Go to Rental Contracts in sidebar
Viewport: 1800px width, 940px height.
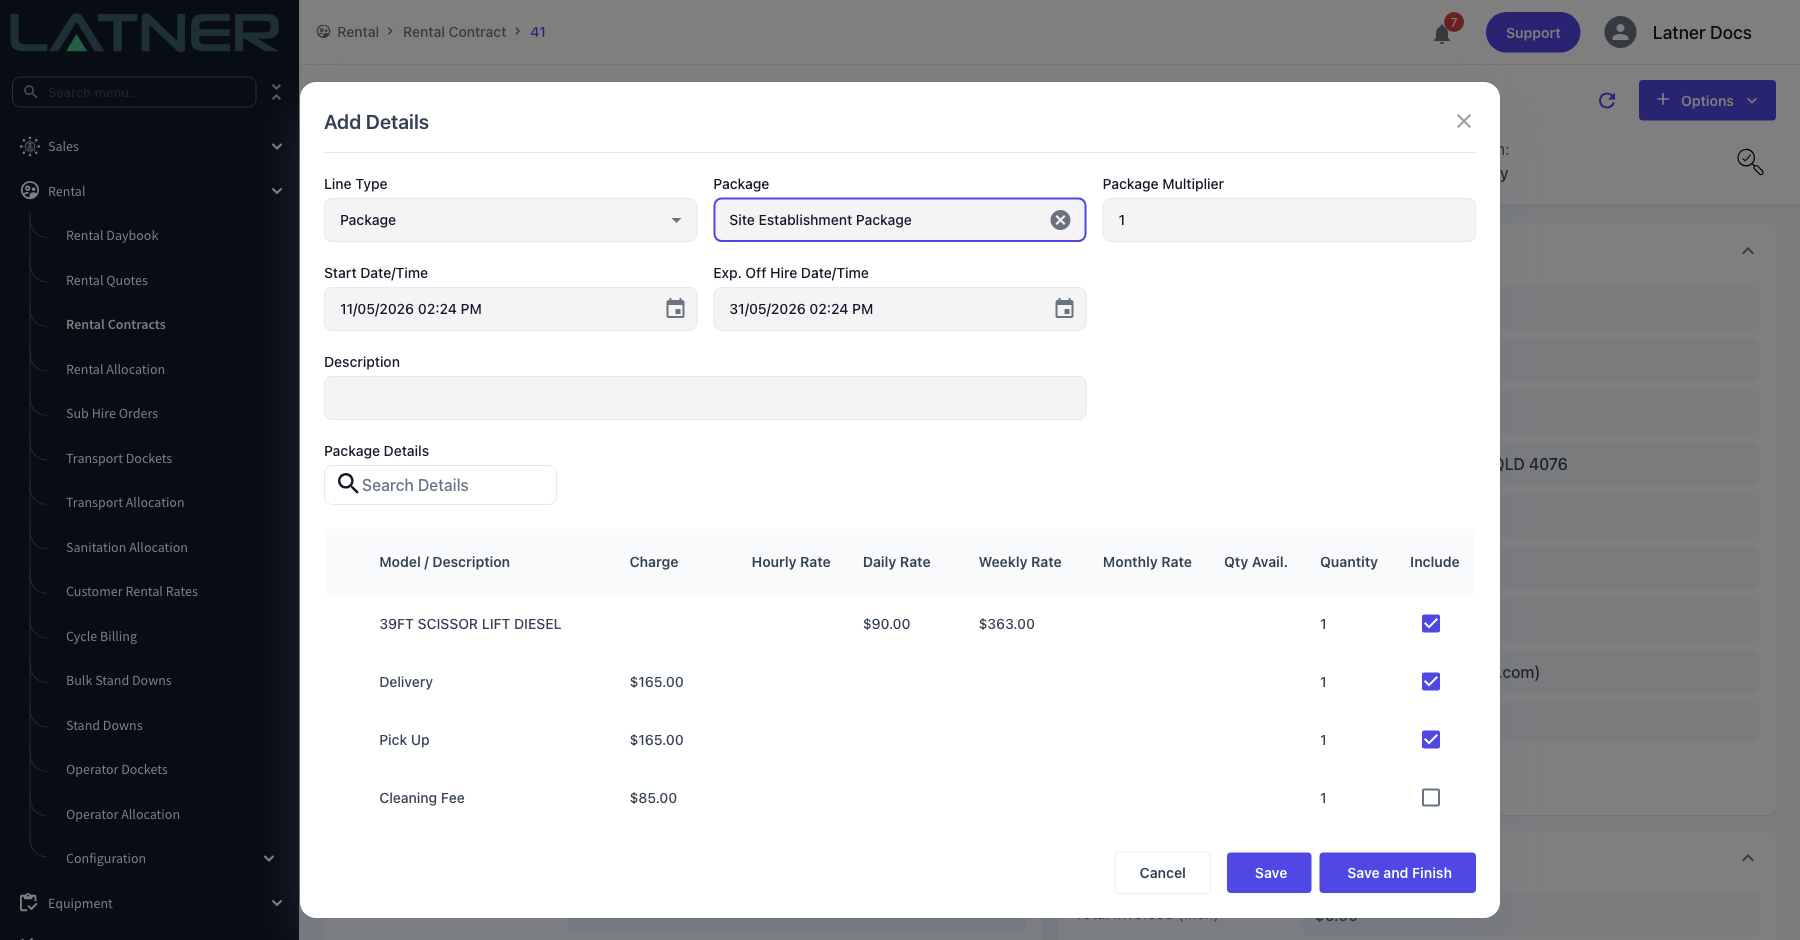[116, 325]
